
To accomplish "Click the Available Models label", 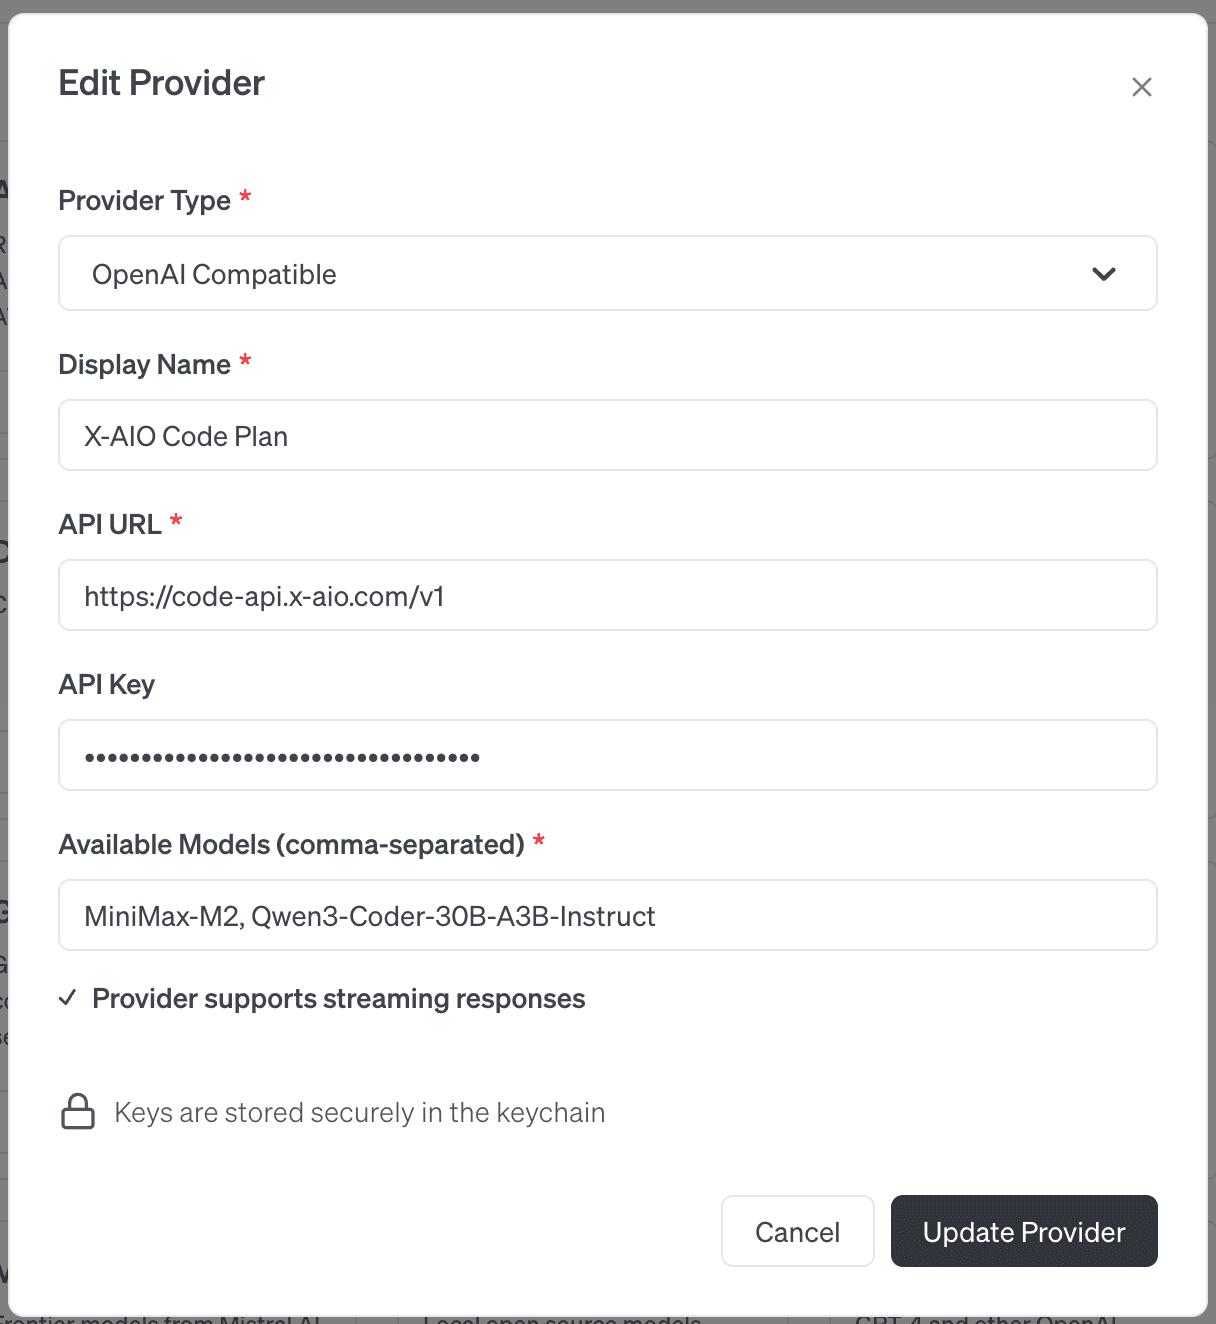I will [291, 845].
